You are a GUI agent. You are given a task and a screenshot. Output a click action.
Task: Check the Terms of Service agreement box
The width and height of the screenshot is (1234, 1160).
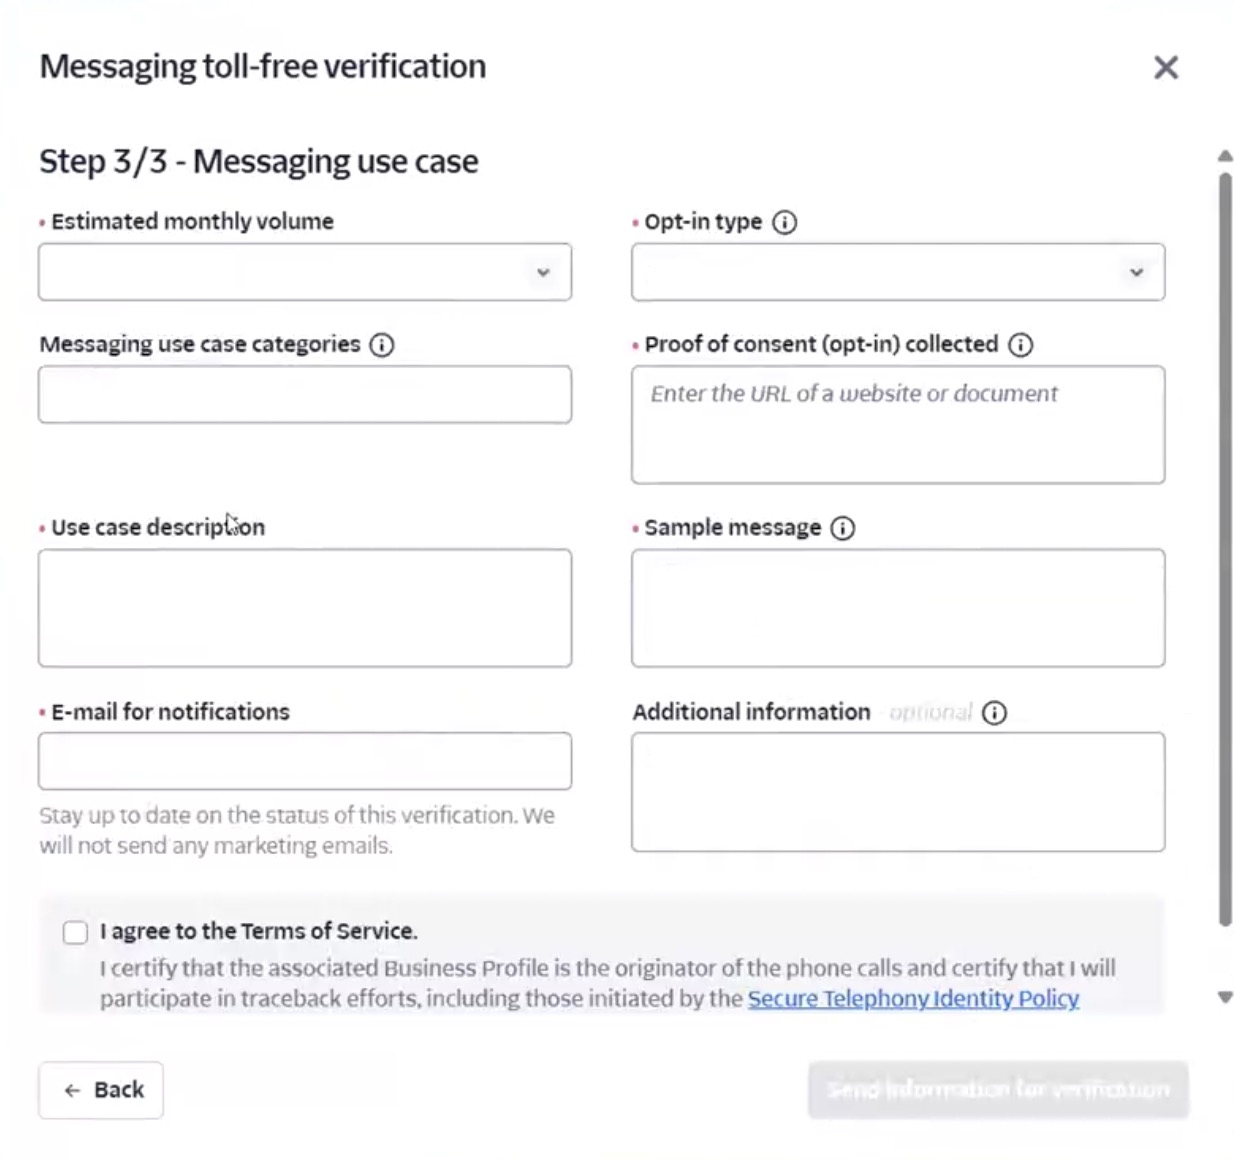coord(76,932)
